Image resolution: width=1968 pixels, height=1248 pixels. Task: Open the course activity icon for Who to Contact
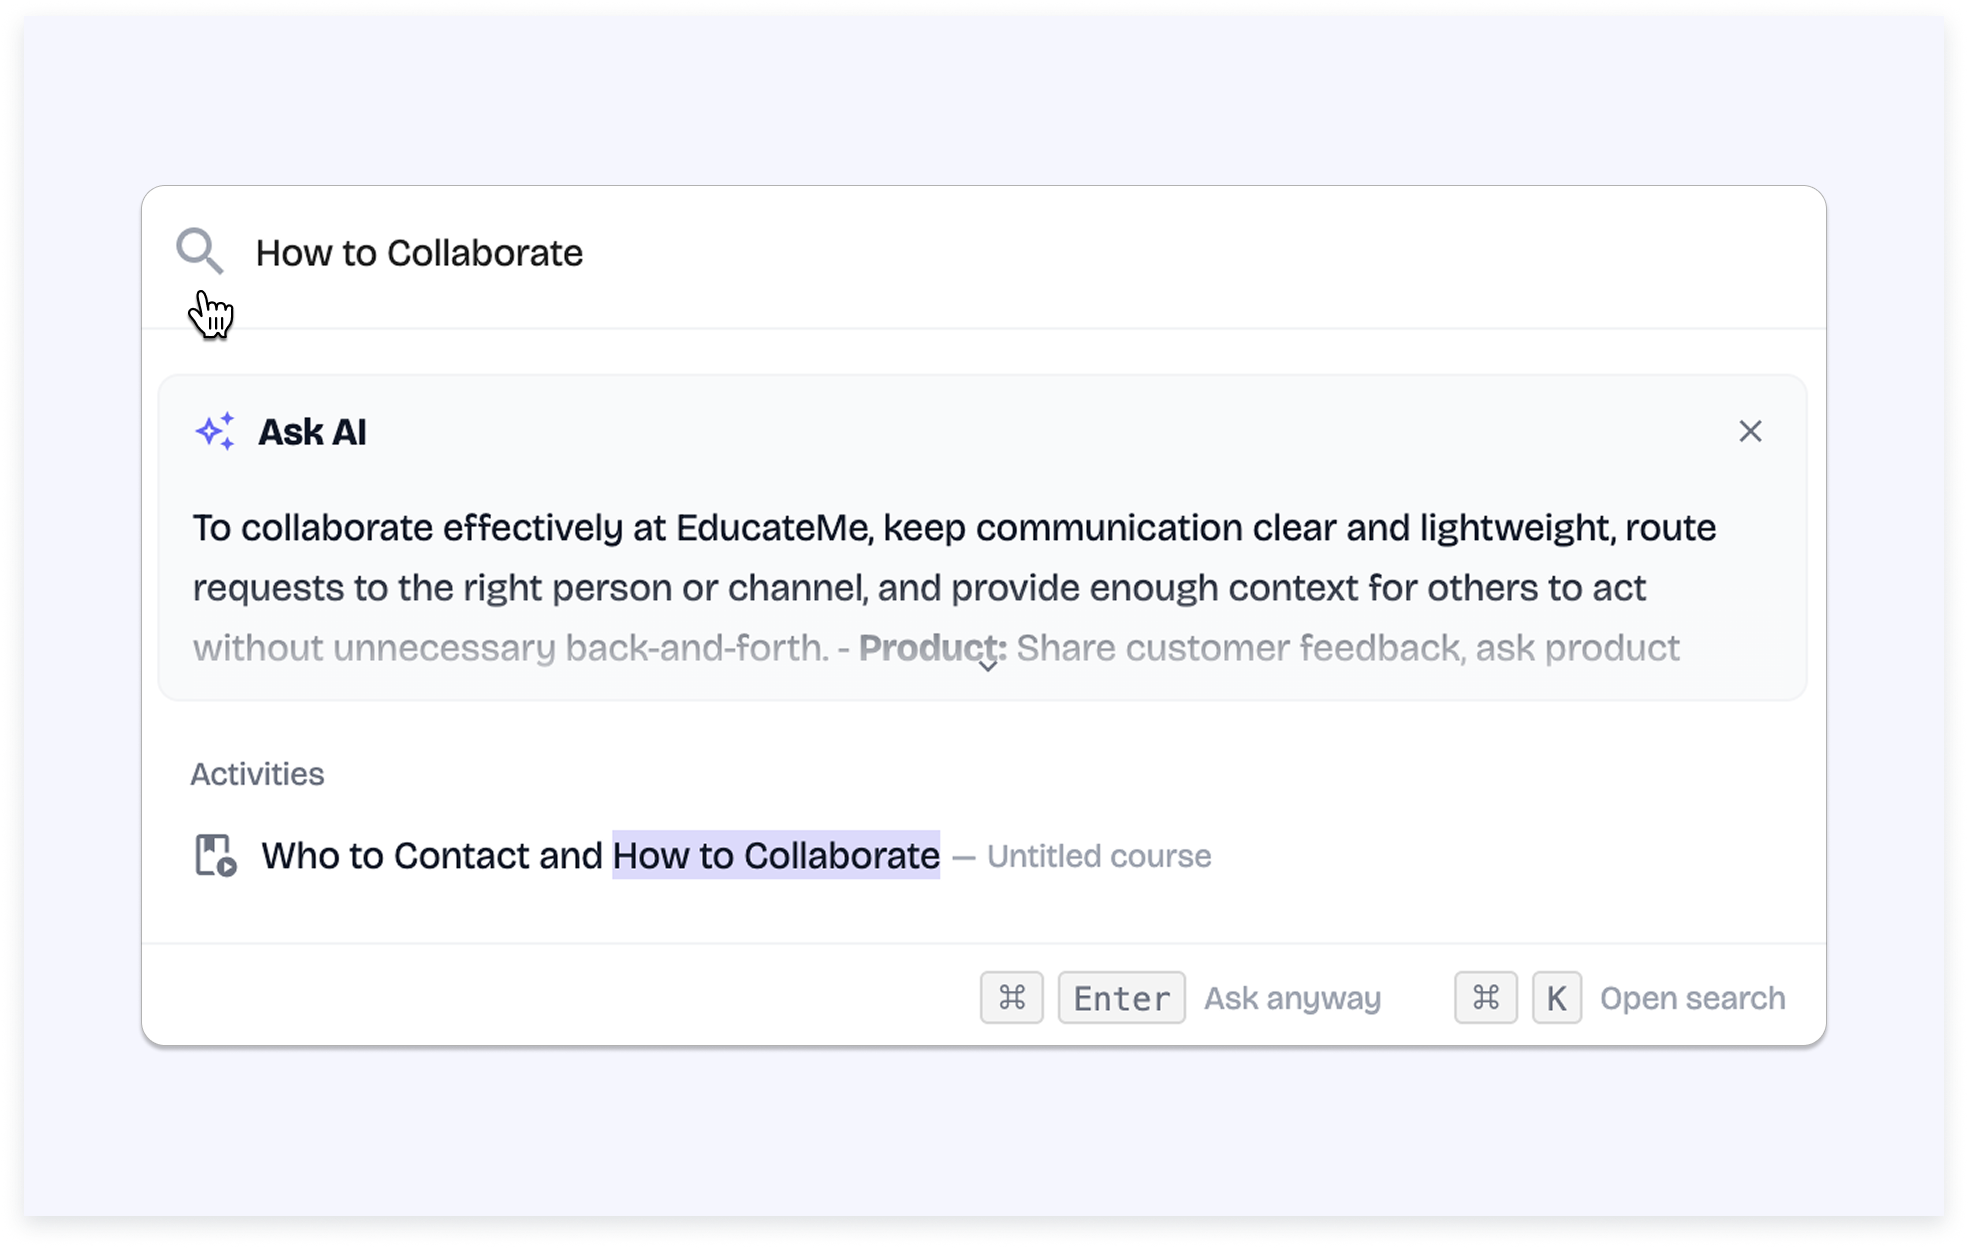(215, 856)
